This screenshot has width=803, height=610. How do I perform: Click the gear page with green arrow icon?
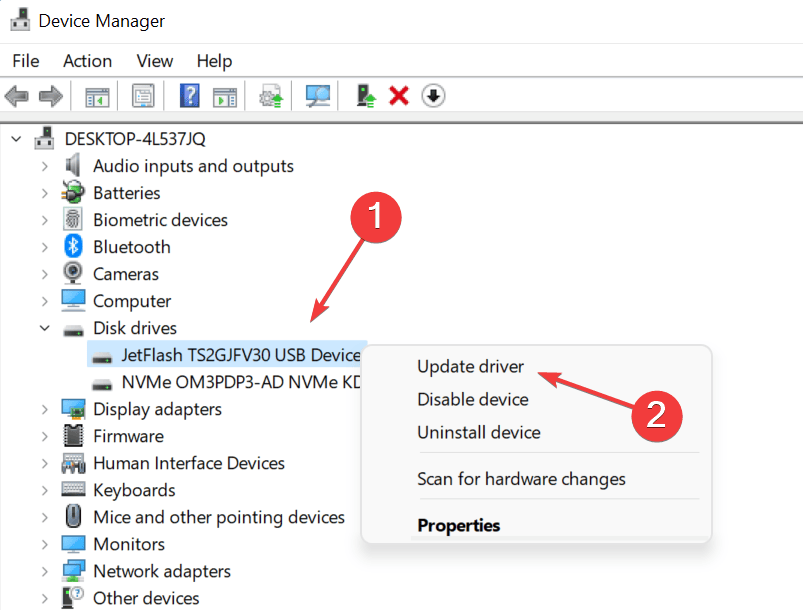tap(270, 96)
